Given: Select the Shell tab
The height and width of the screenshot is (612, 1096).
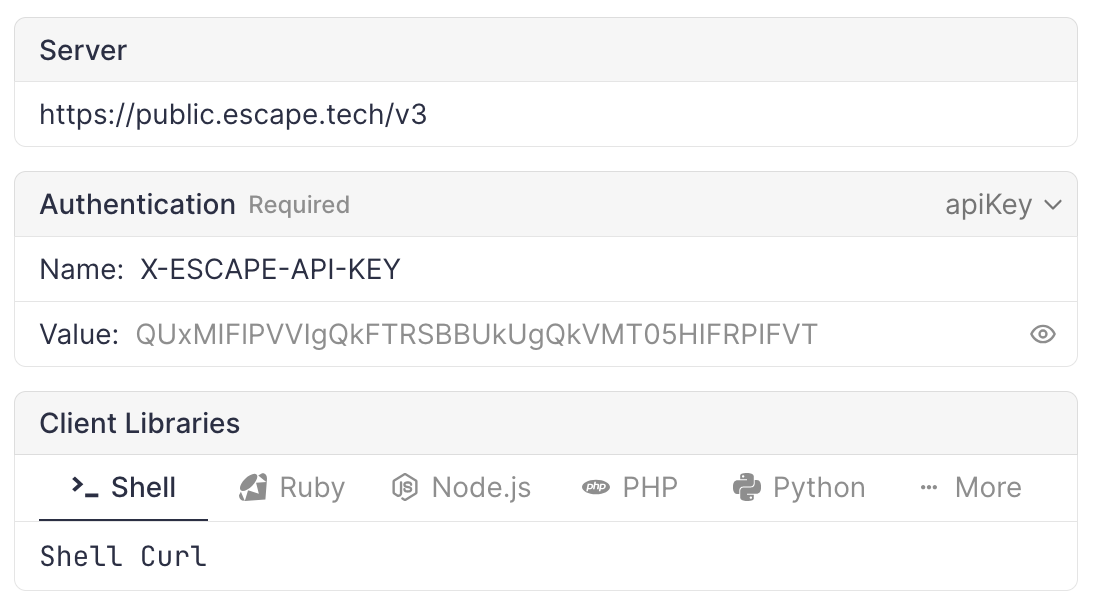Looking at the screenshot, I should tap(122, 487).
